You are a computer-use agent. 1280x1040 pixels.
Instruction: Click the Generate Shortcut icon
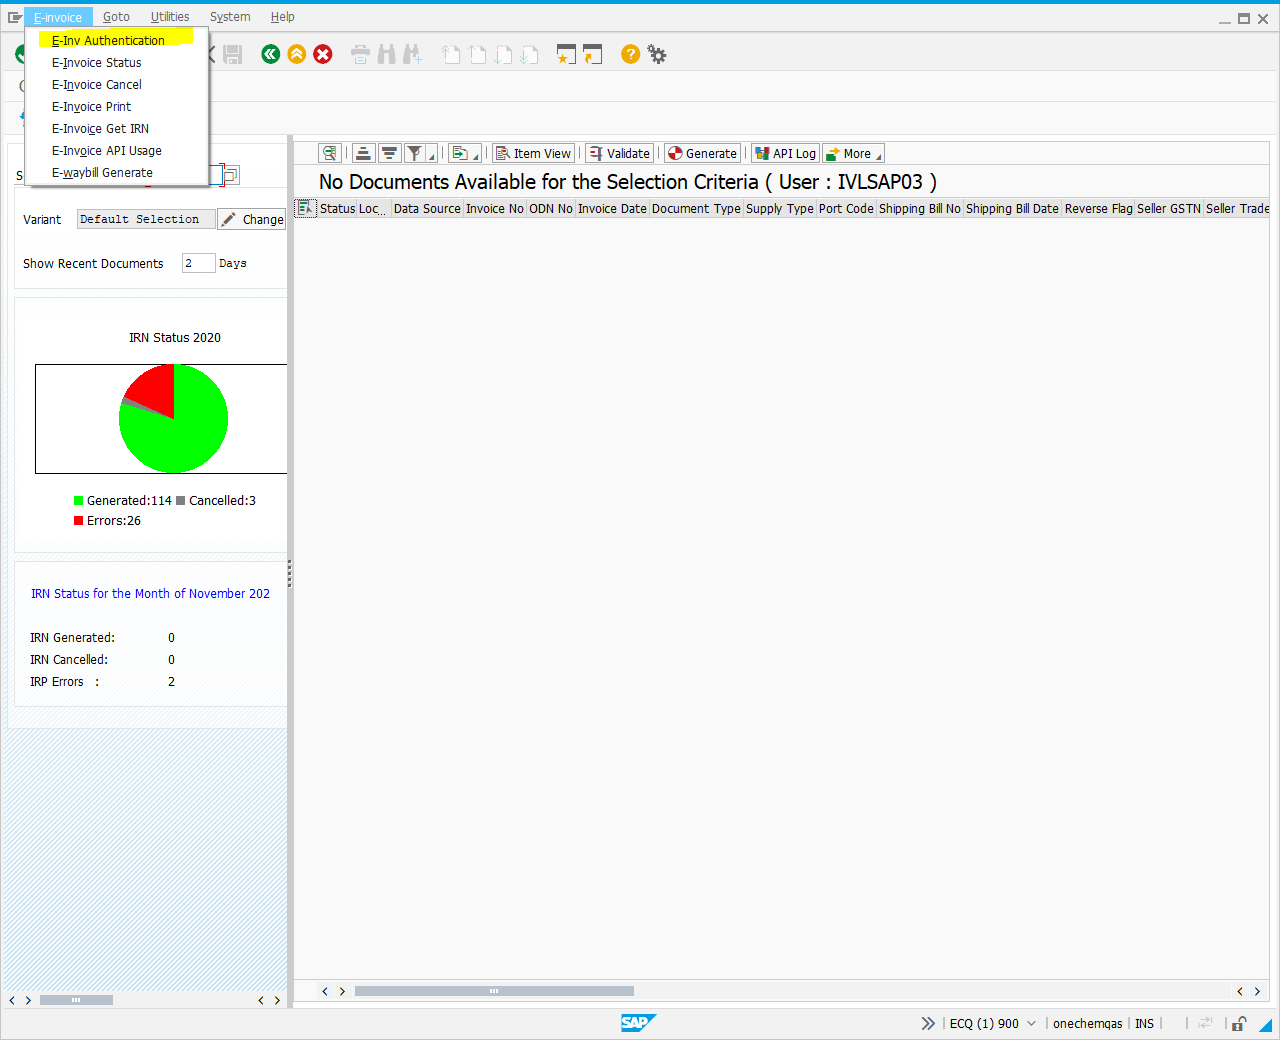tap(593, 54)
